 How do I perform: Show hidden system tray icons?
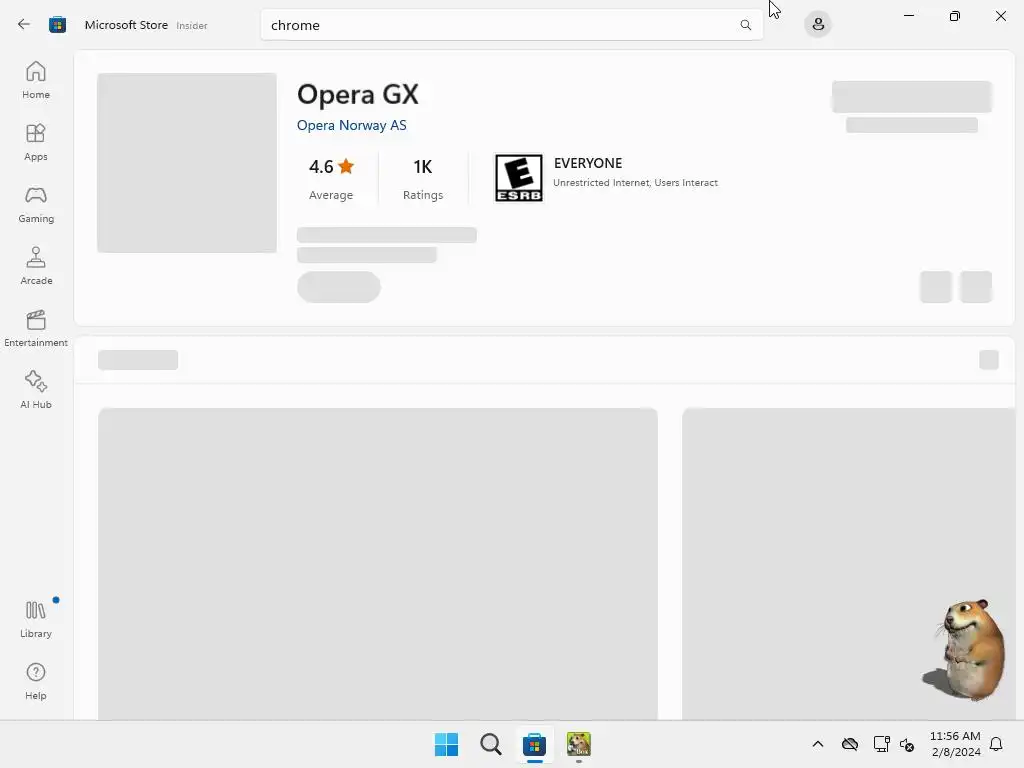[818, 744]
